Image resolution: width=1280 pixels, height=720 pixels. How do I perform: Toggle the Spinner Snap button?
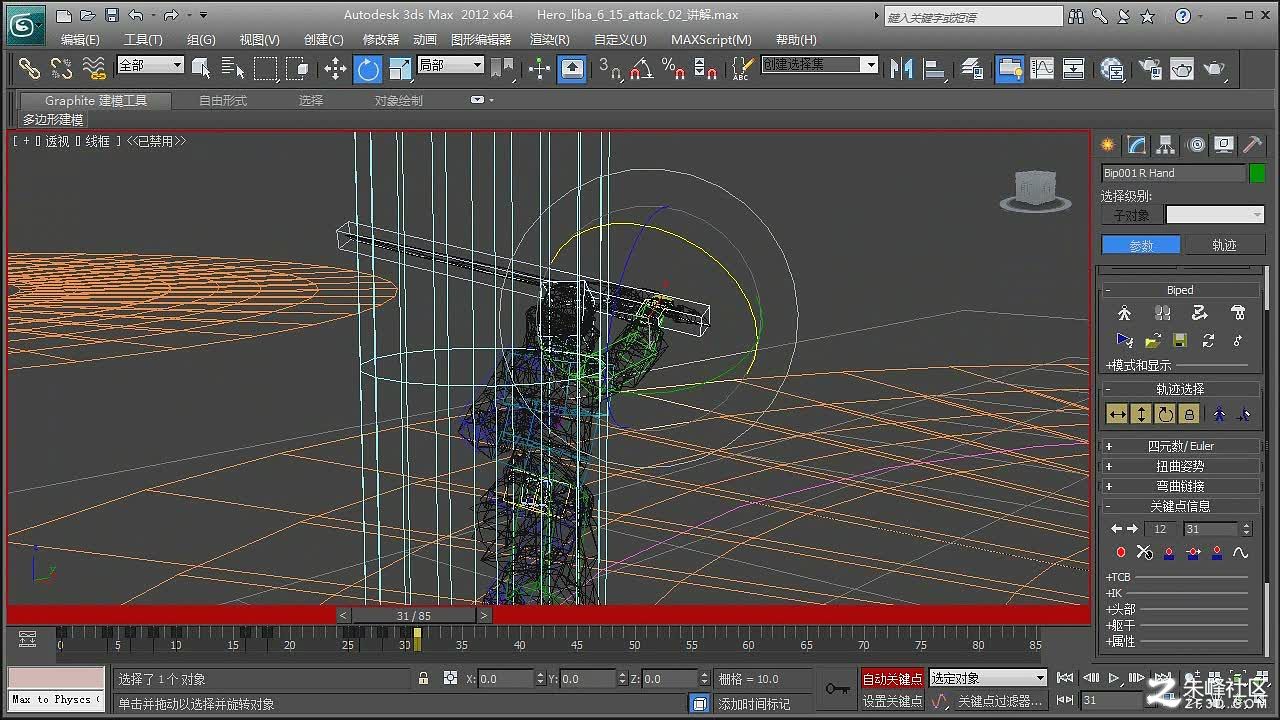(x=706, y=68)
